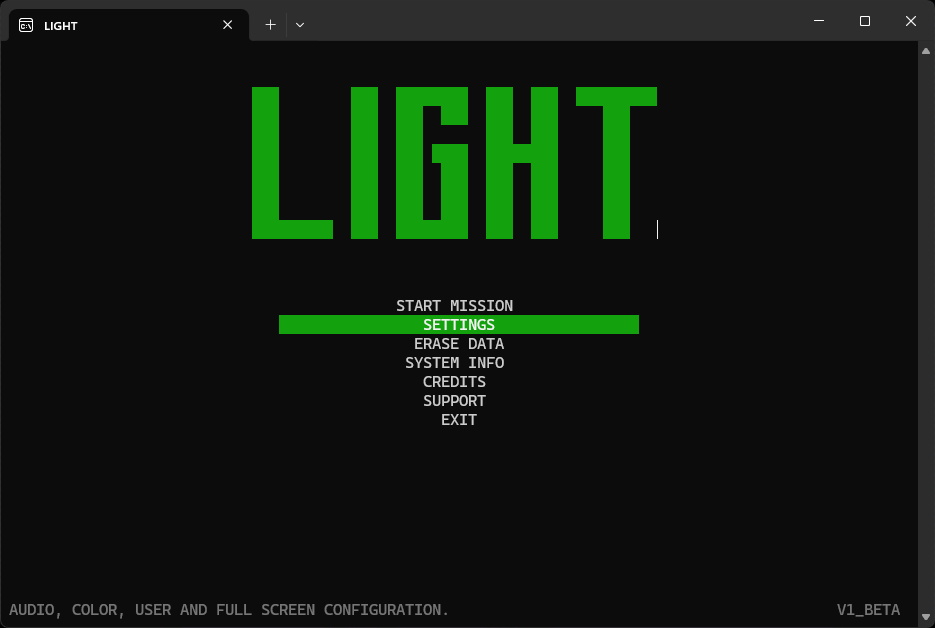Click the V1_BETA version label
Image resolution: width=935 pixels, height=628 pixels.
[868, 610]
